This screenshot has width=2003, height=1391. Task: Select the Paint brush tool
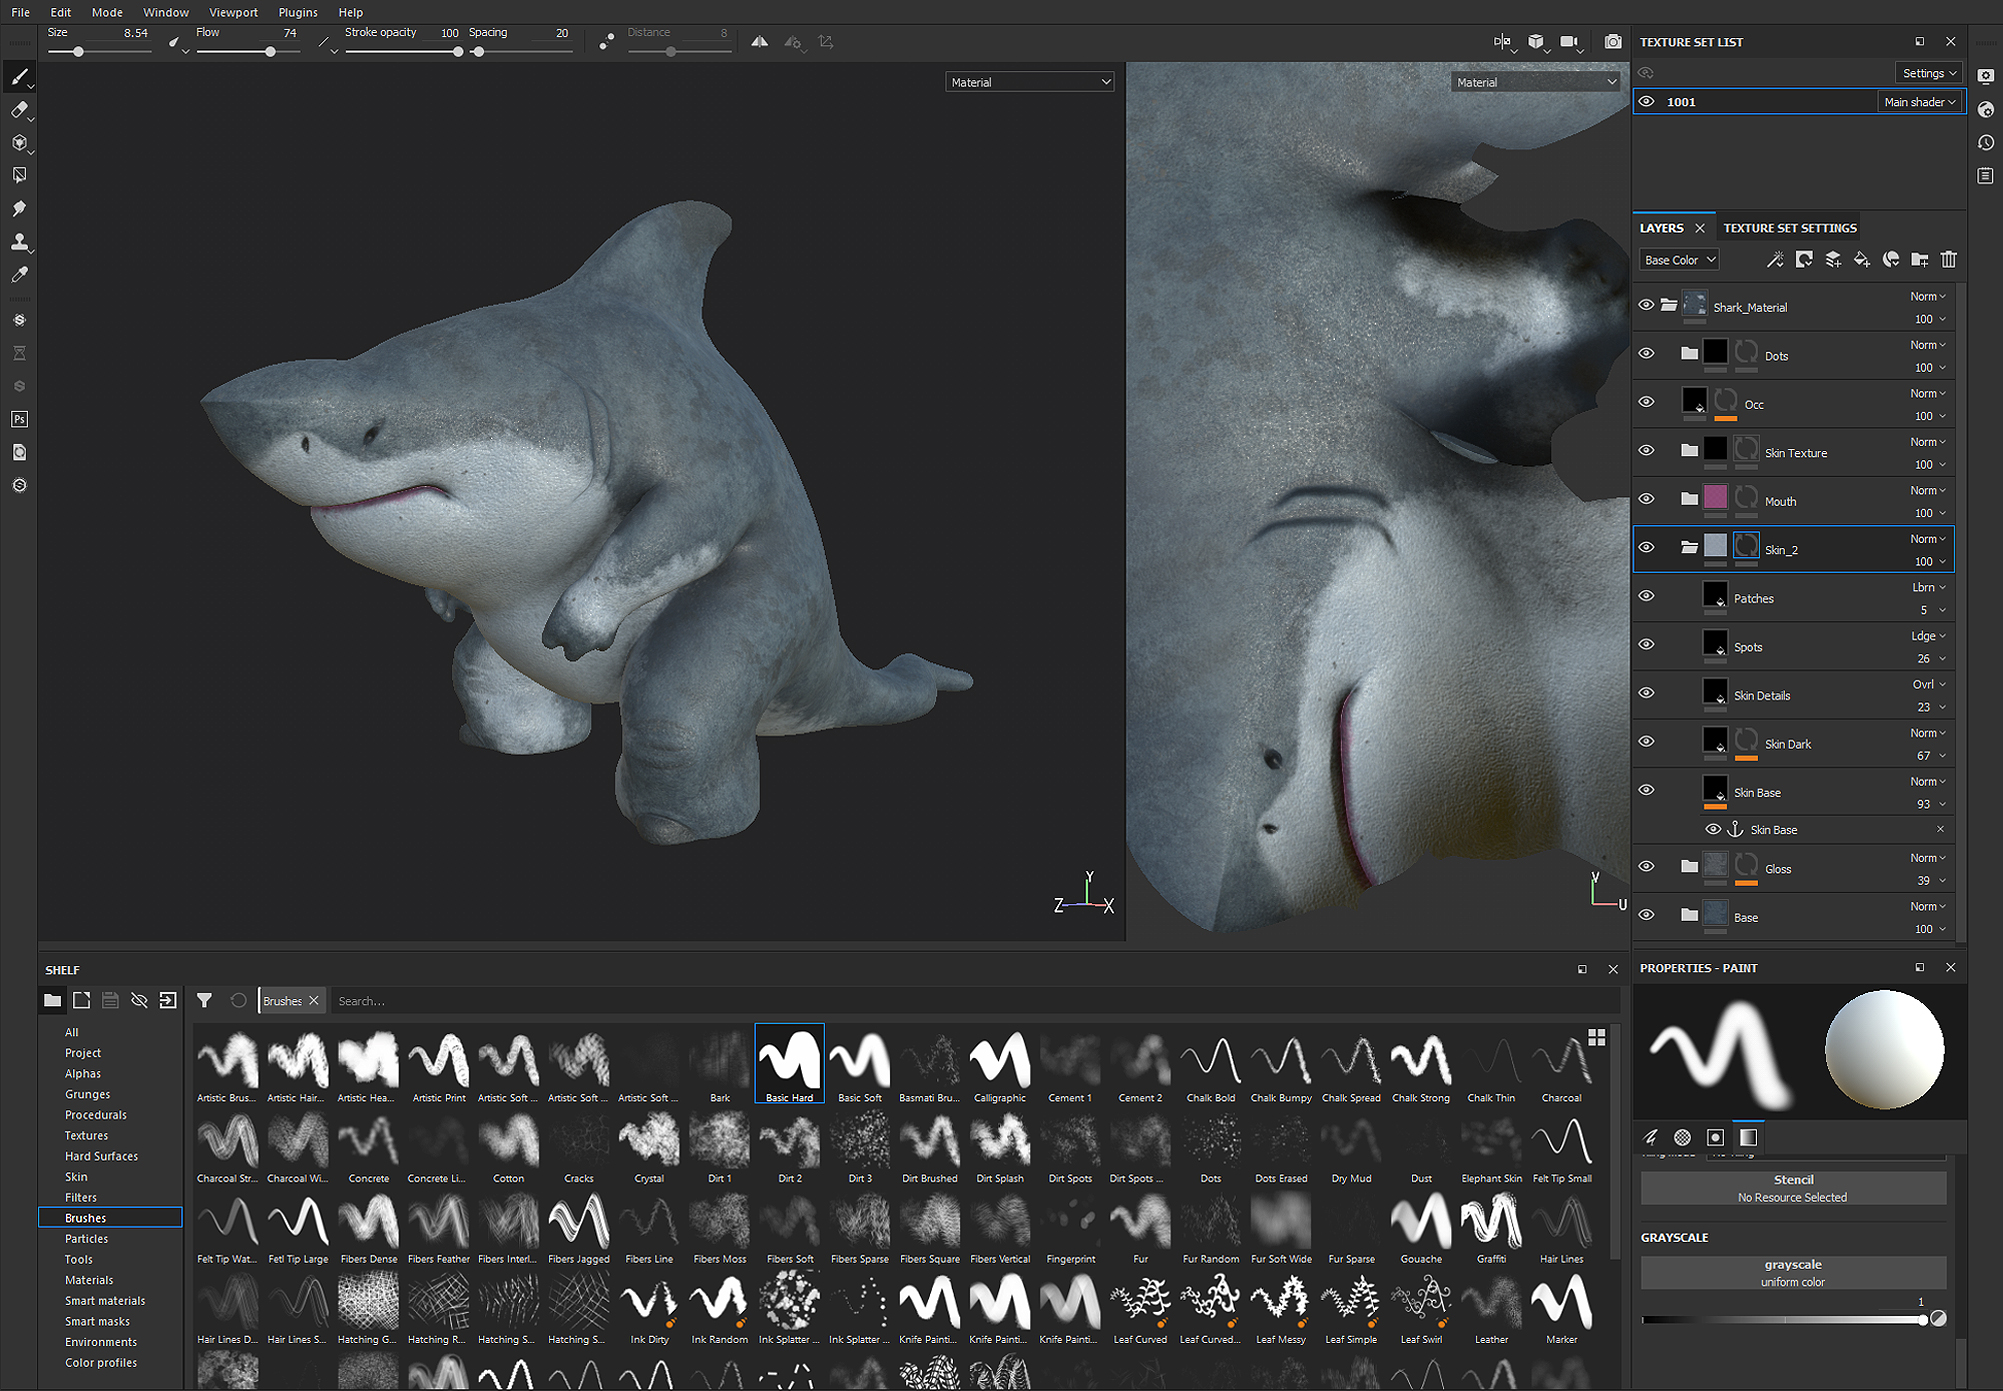[x=20, y=76]
